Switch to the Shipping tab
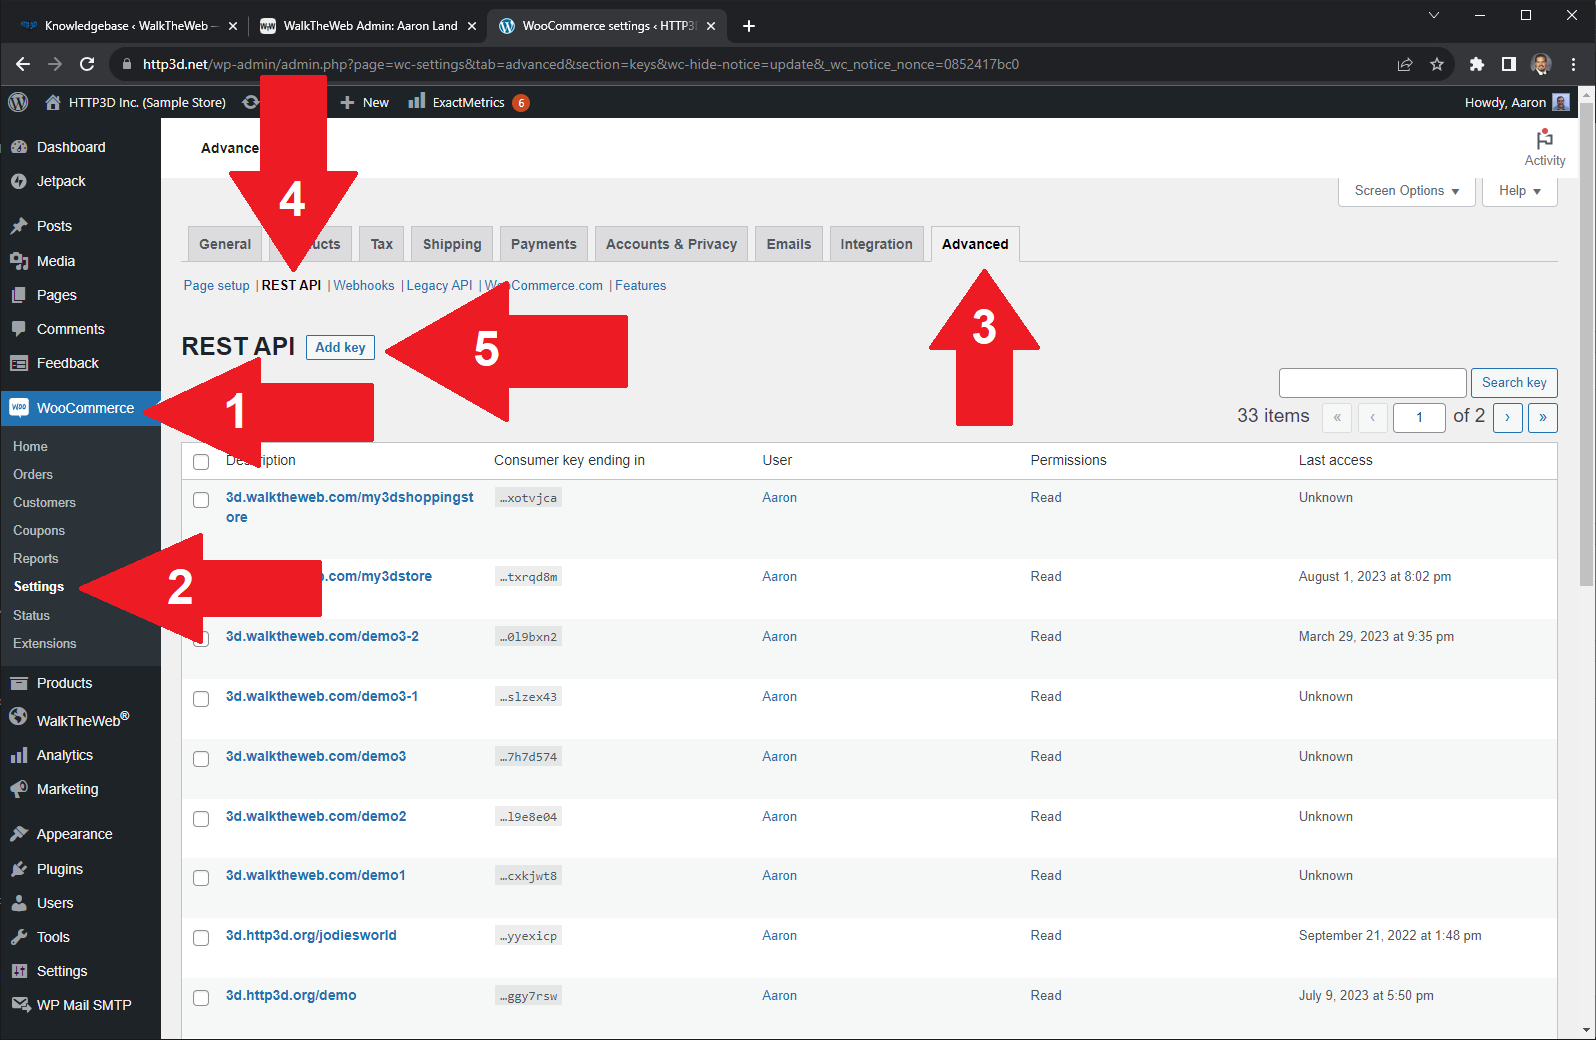The image size is (1596, 1040). pos(452,244)
